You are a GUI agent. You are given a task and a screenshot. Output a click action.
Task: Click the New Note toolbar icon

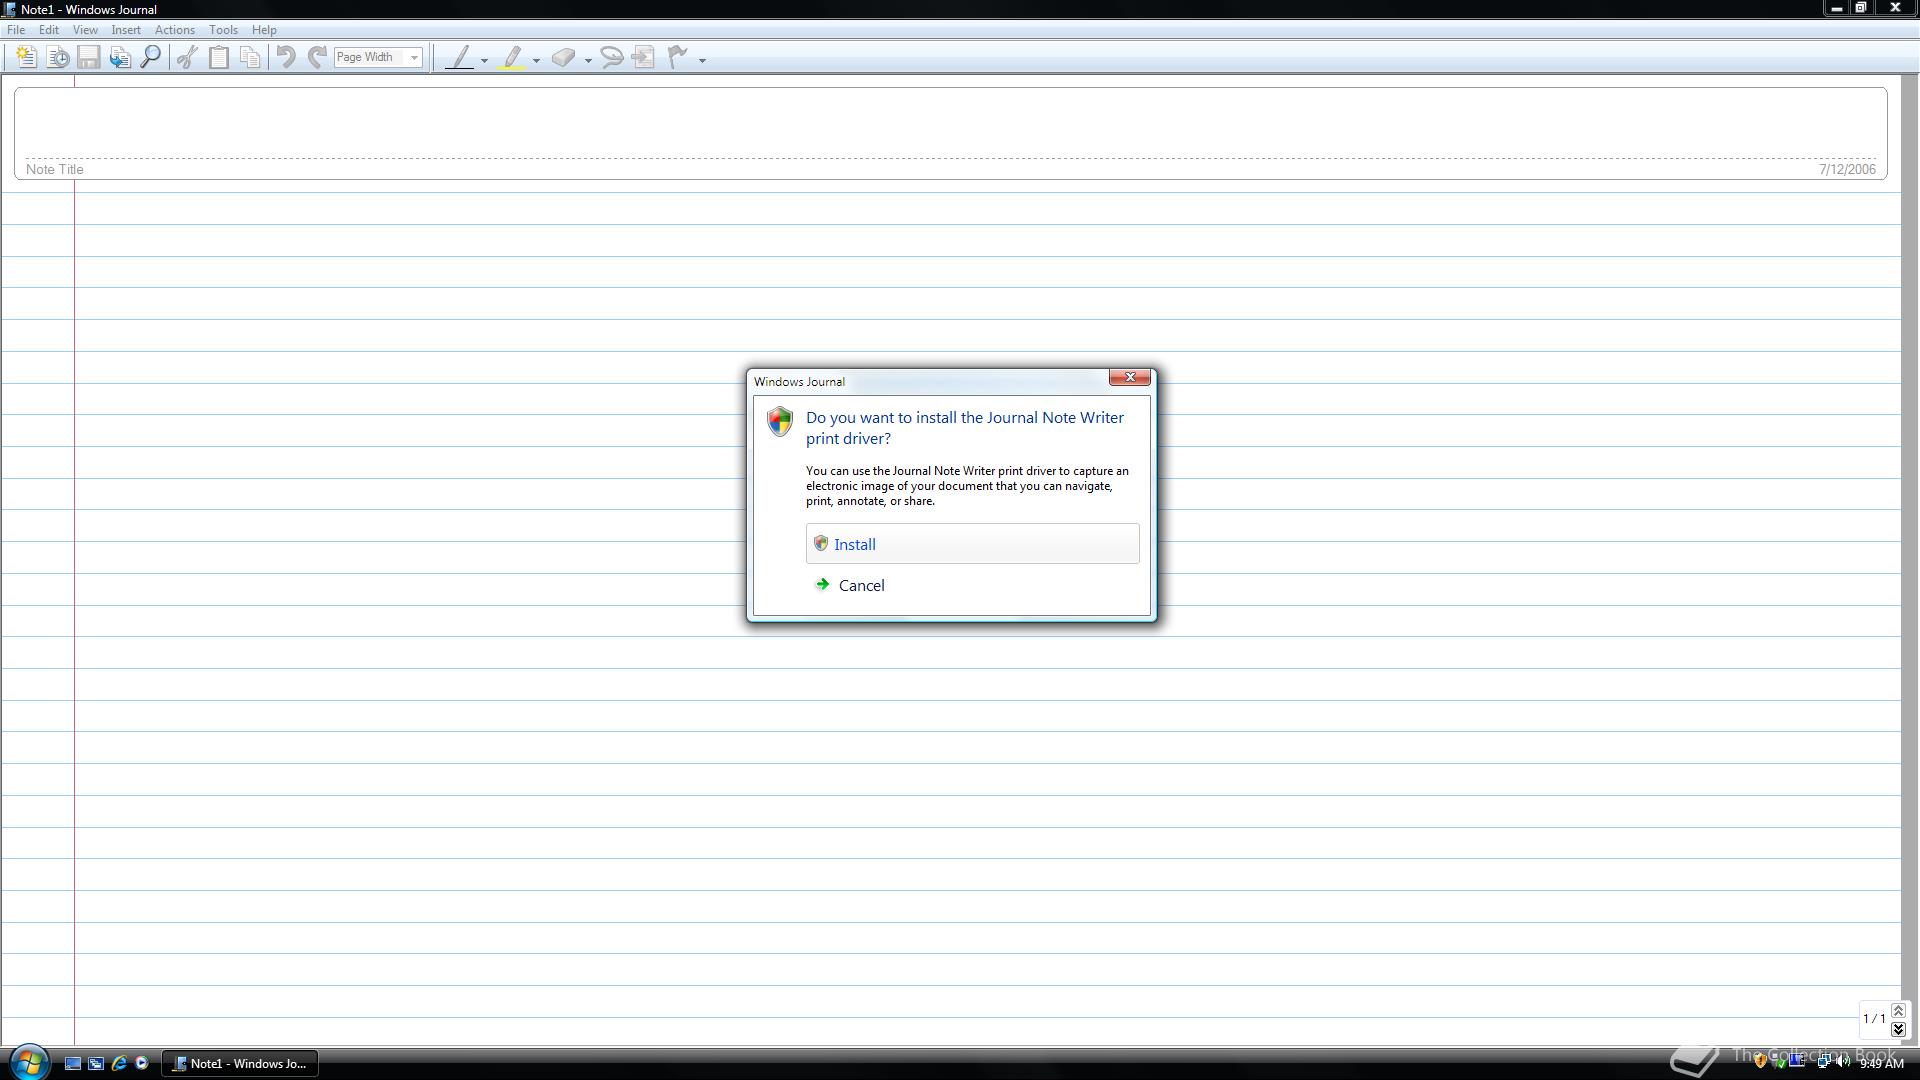click(x=26, y=57)
